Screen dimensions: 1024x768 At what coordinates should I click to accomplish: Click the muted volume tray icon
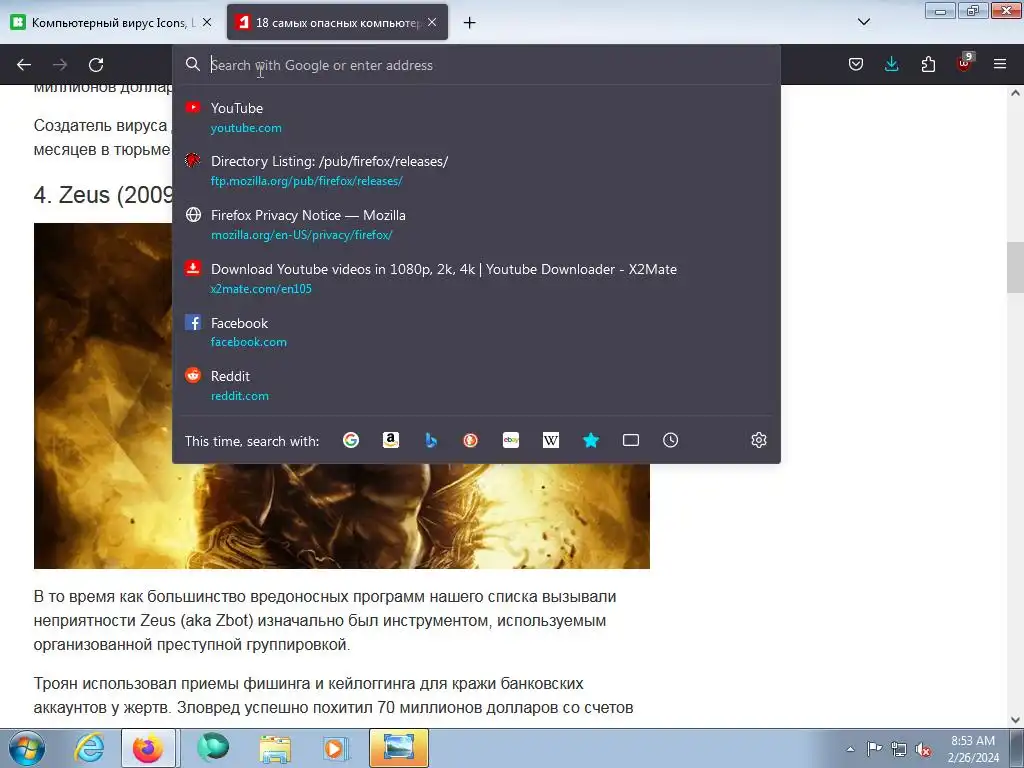pyautogui.click(x=923, y=749)
